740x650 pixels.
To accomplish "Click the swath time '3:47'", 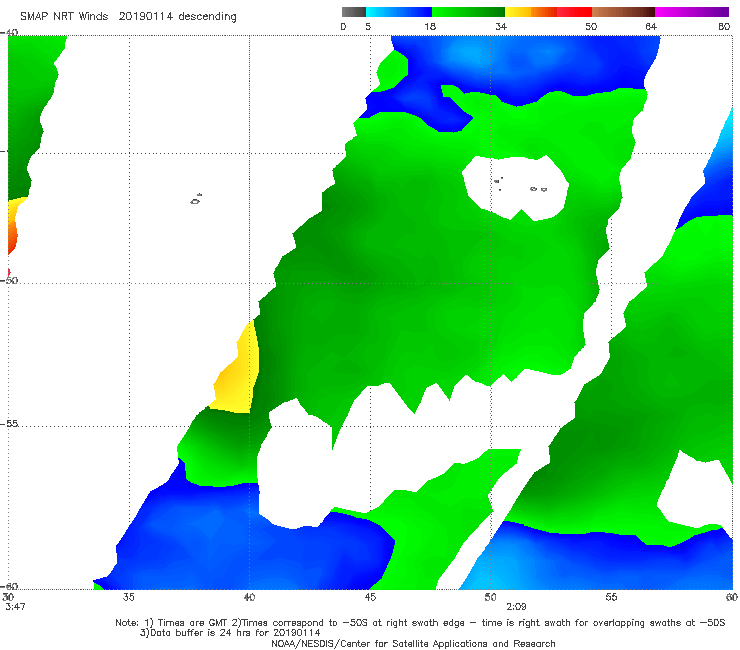I will pyautogui.click(x=15, y=607).
